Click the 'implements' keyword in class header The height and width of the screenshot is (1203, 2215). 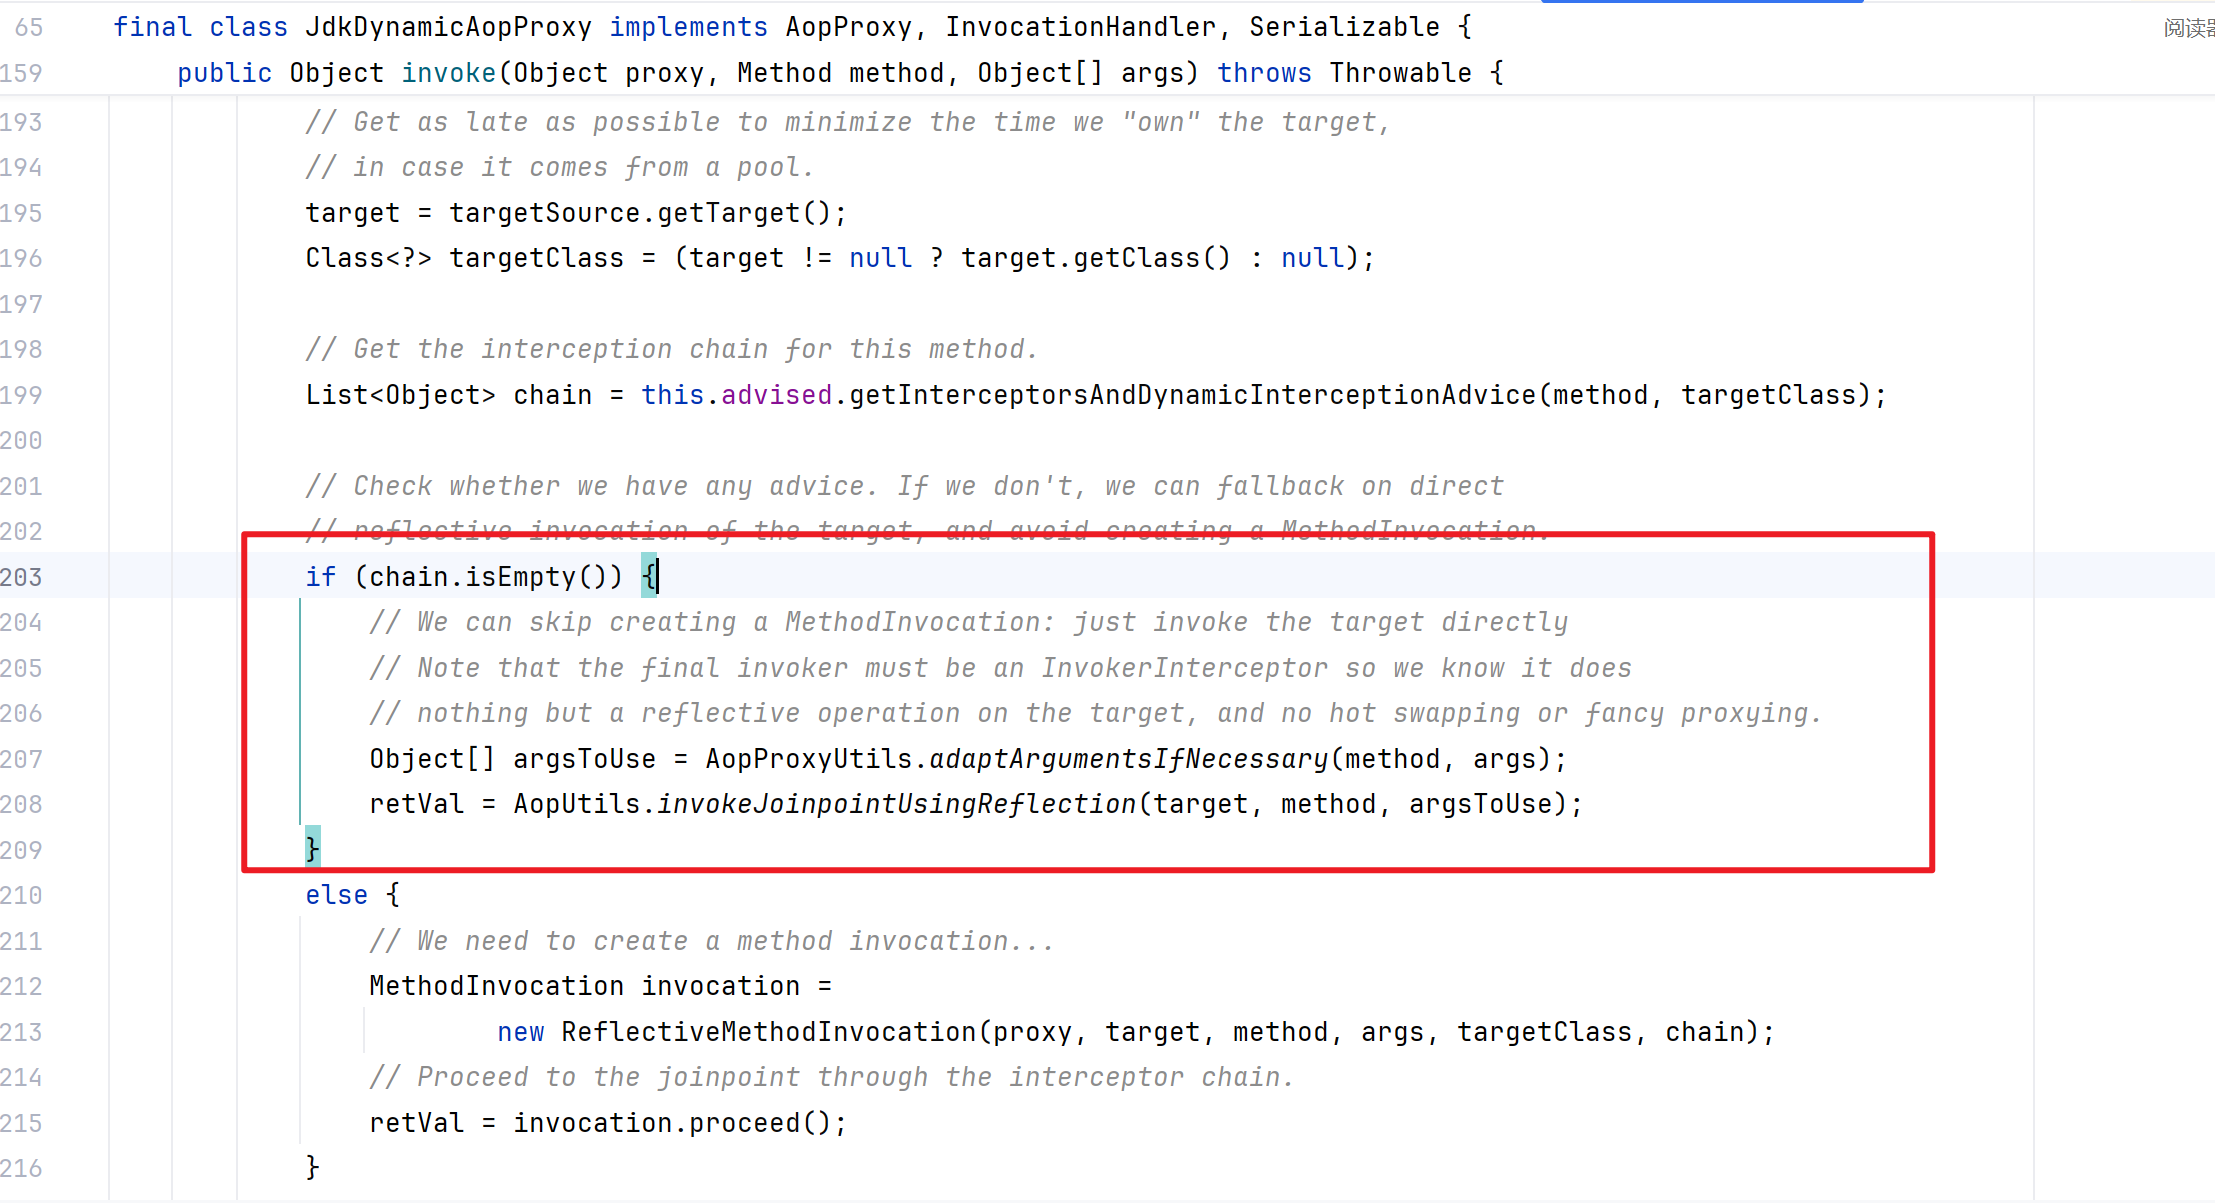(x=688, y=27)
